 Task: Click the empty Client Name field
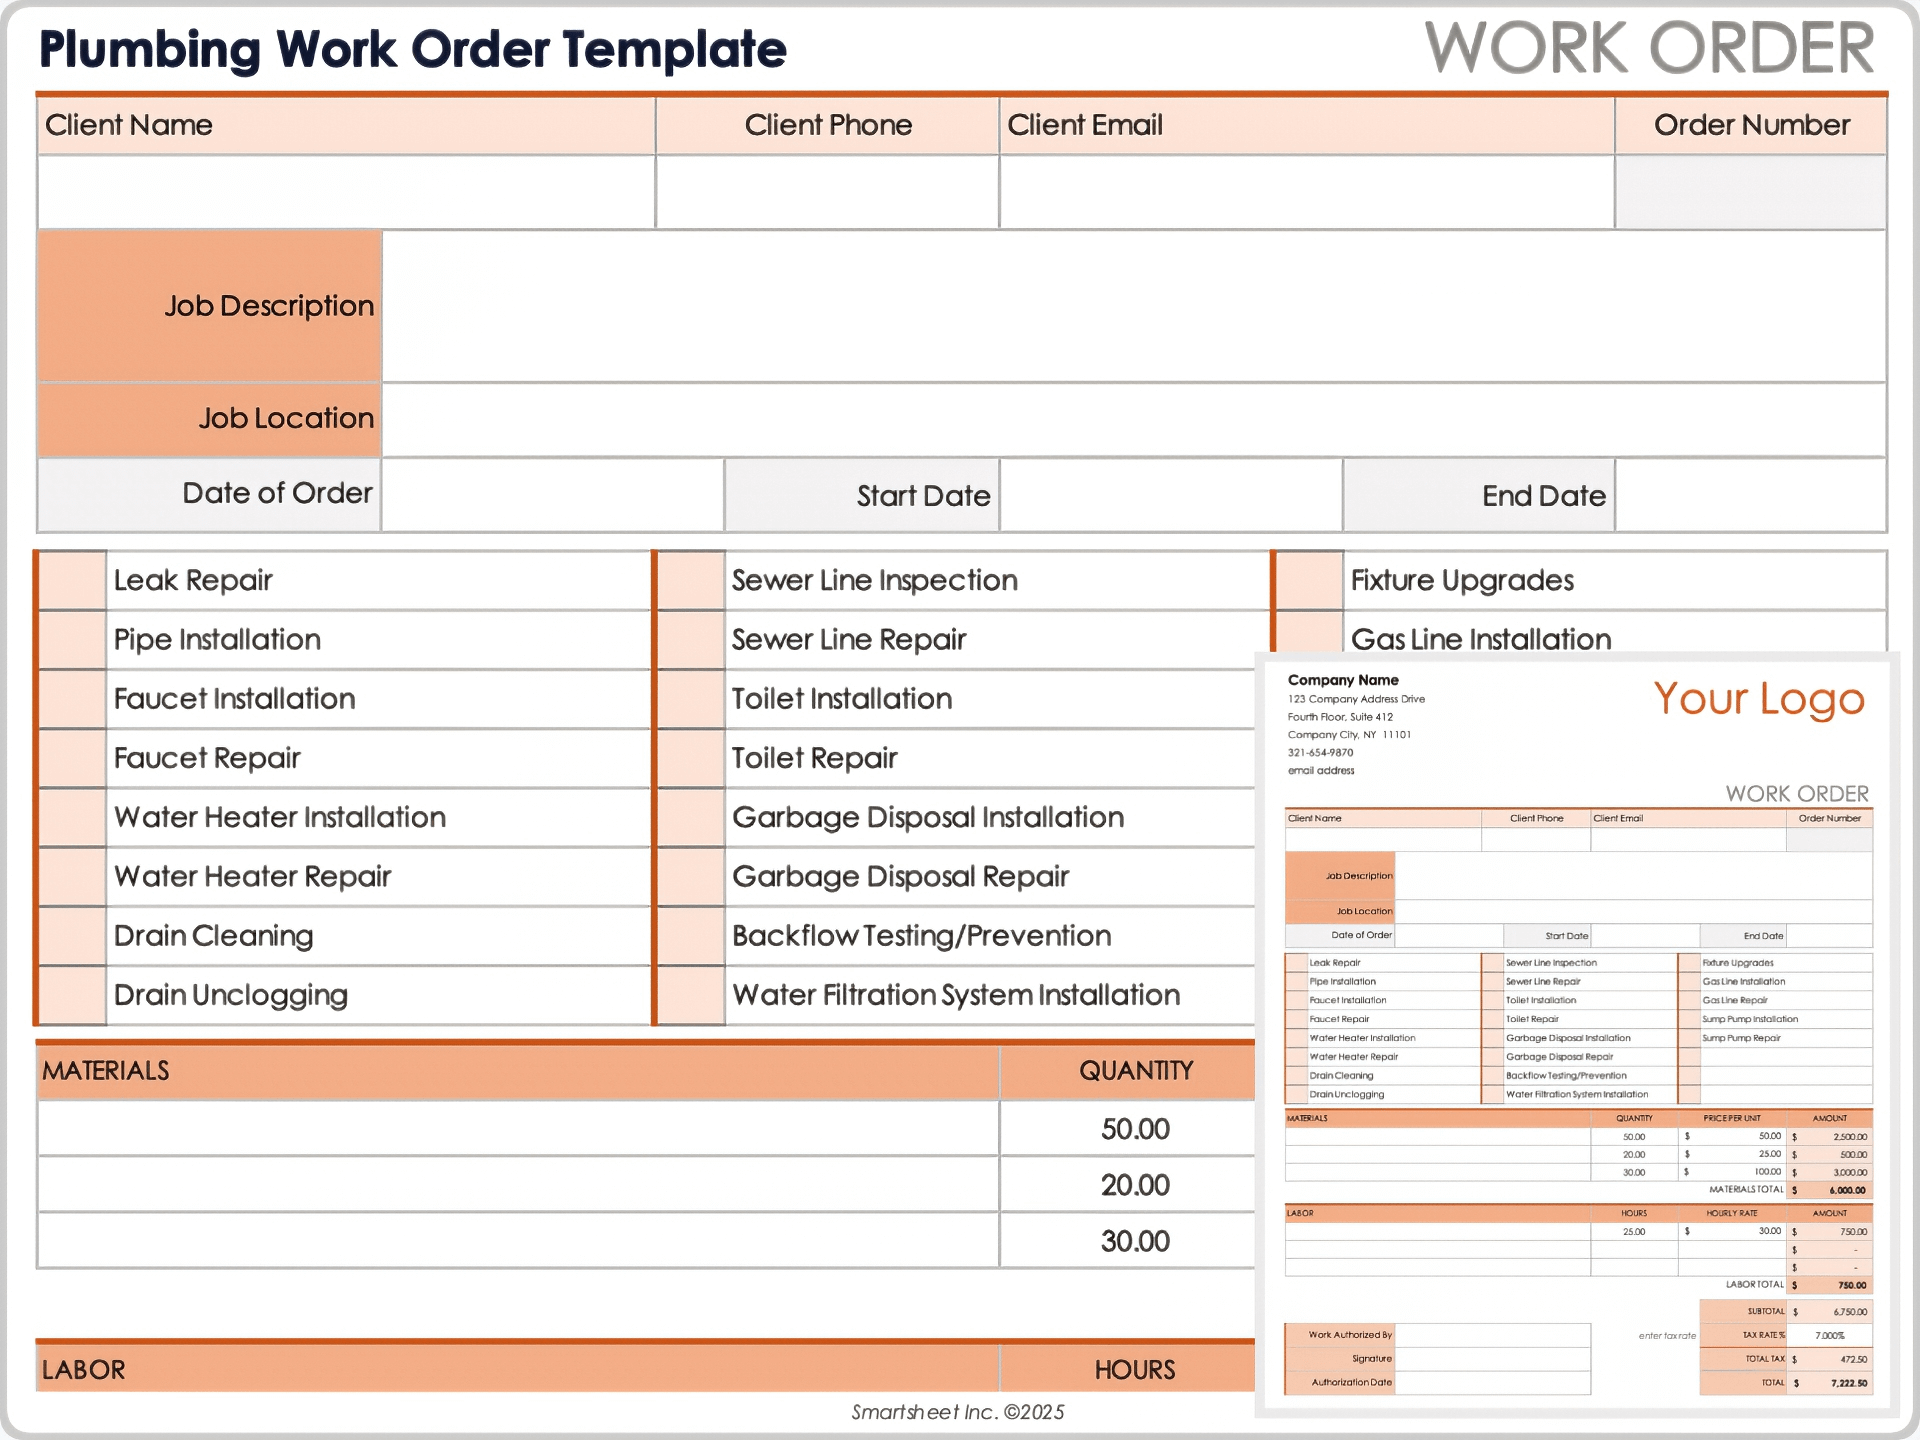[x=346, y=192]
